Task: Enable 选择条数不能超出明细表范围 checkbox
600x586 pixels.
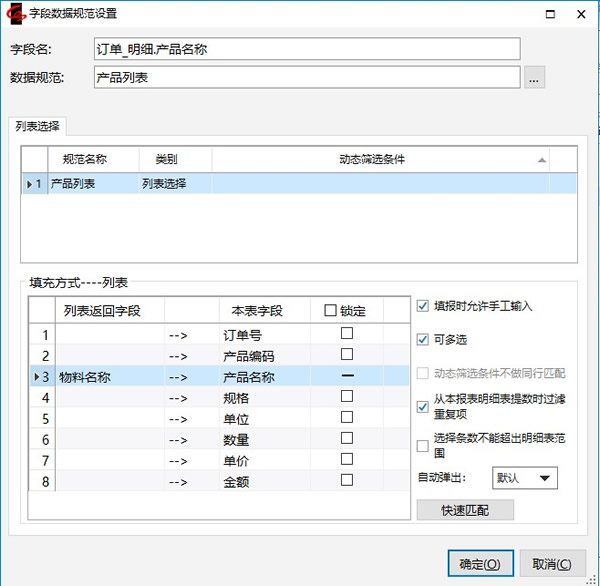Action: 423,446
